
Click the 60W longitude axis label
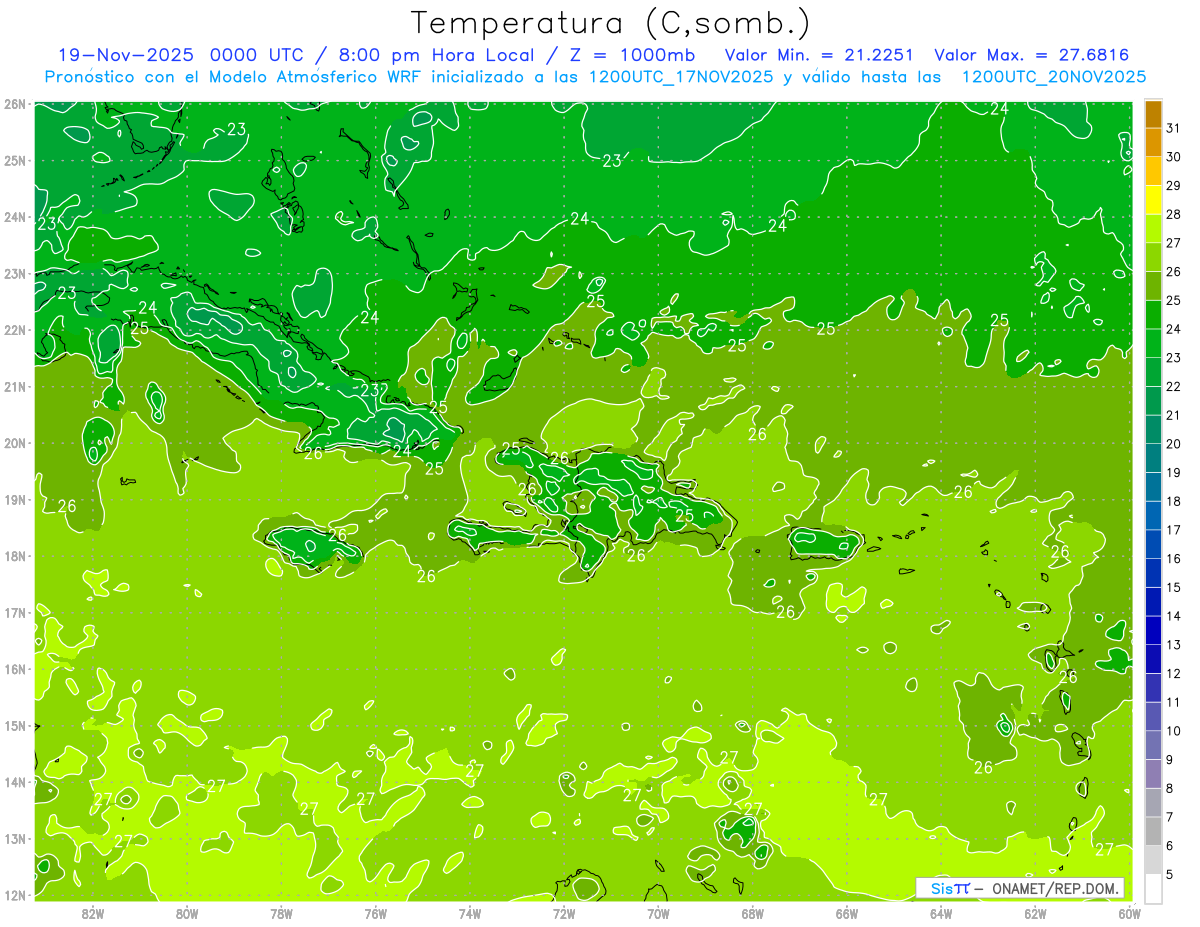pyautogui.click(x=1129, y=914)
